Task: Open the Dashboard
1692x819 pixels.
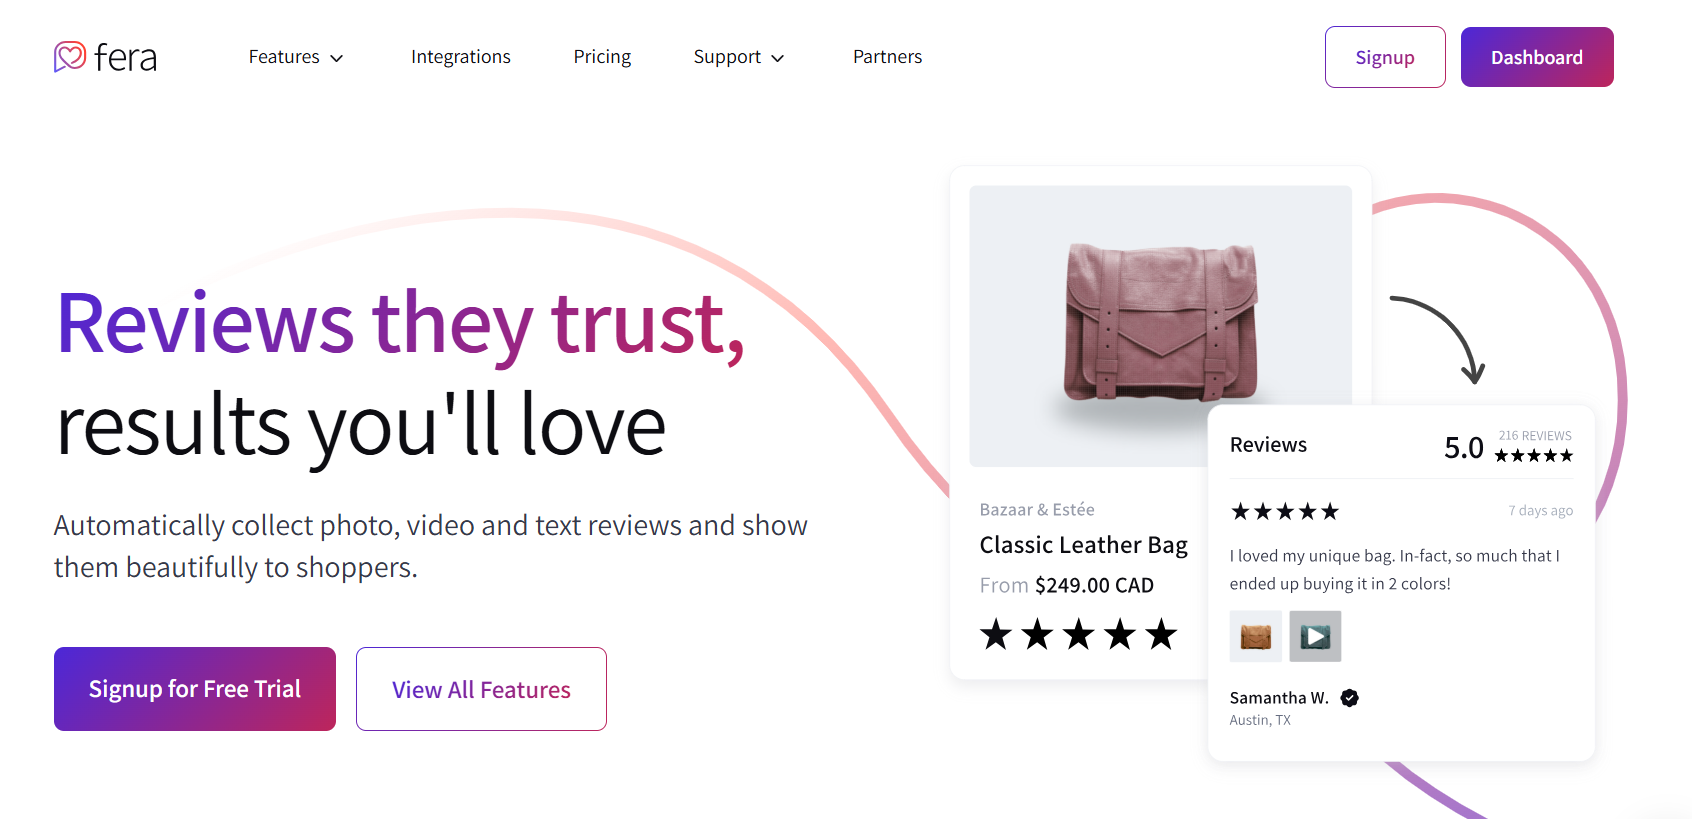Action: [1537, 57]
